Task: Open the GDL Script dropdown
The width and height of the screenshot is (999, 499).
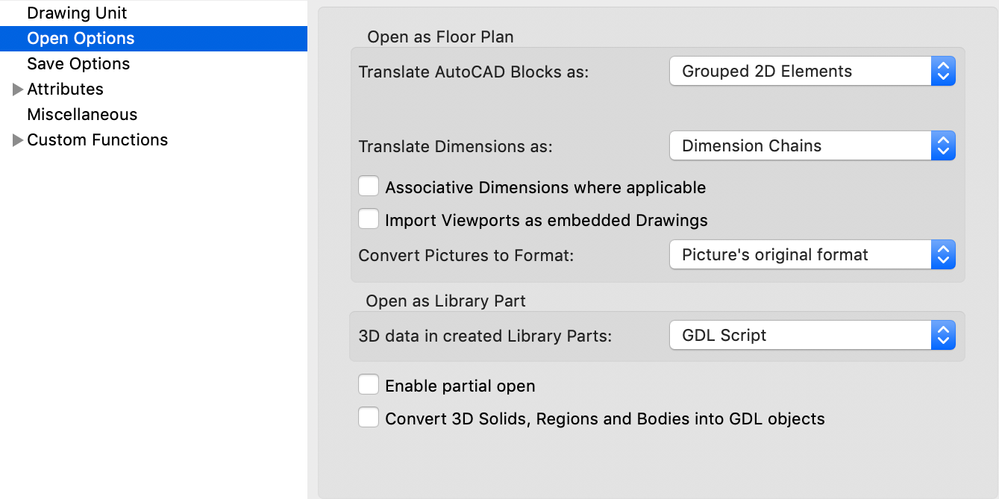Action: point(799,335)
